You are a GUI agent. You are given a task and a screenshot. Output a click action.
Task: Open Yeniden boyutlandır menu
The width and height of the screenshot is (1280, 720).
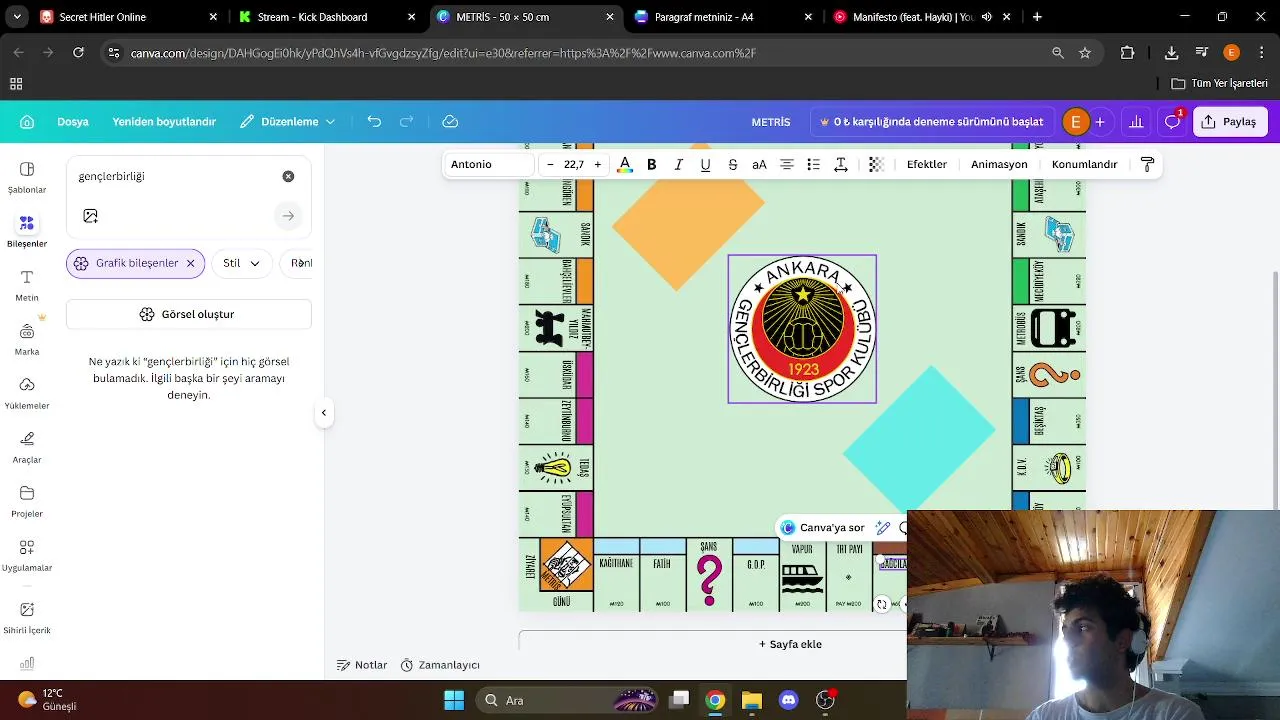click(x=164, y=122)
